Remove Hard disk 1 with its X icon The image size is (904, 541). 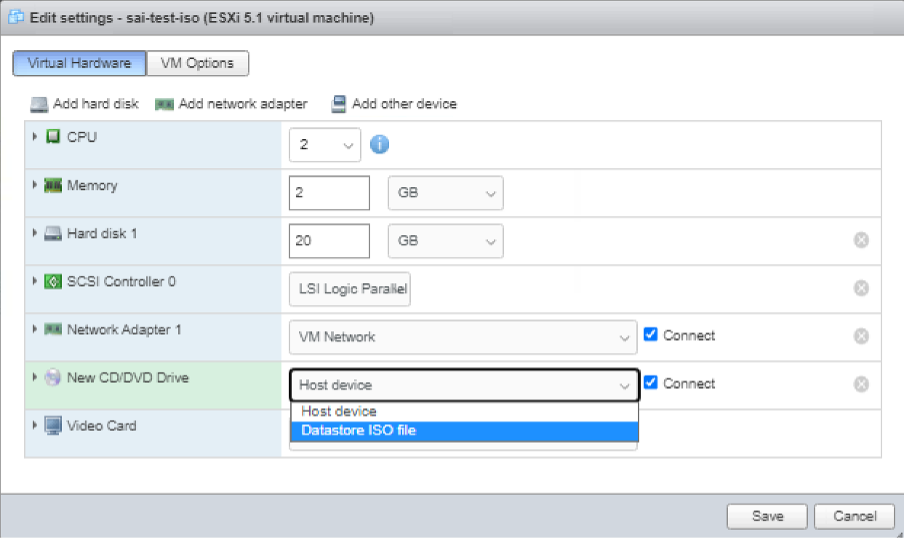861,240
